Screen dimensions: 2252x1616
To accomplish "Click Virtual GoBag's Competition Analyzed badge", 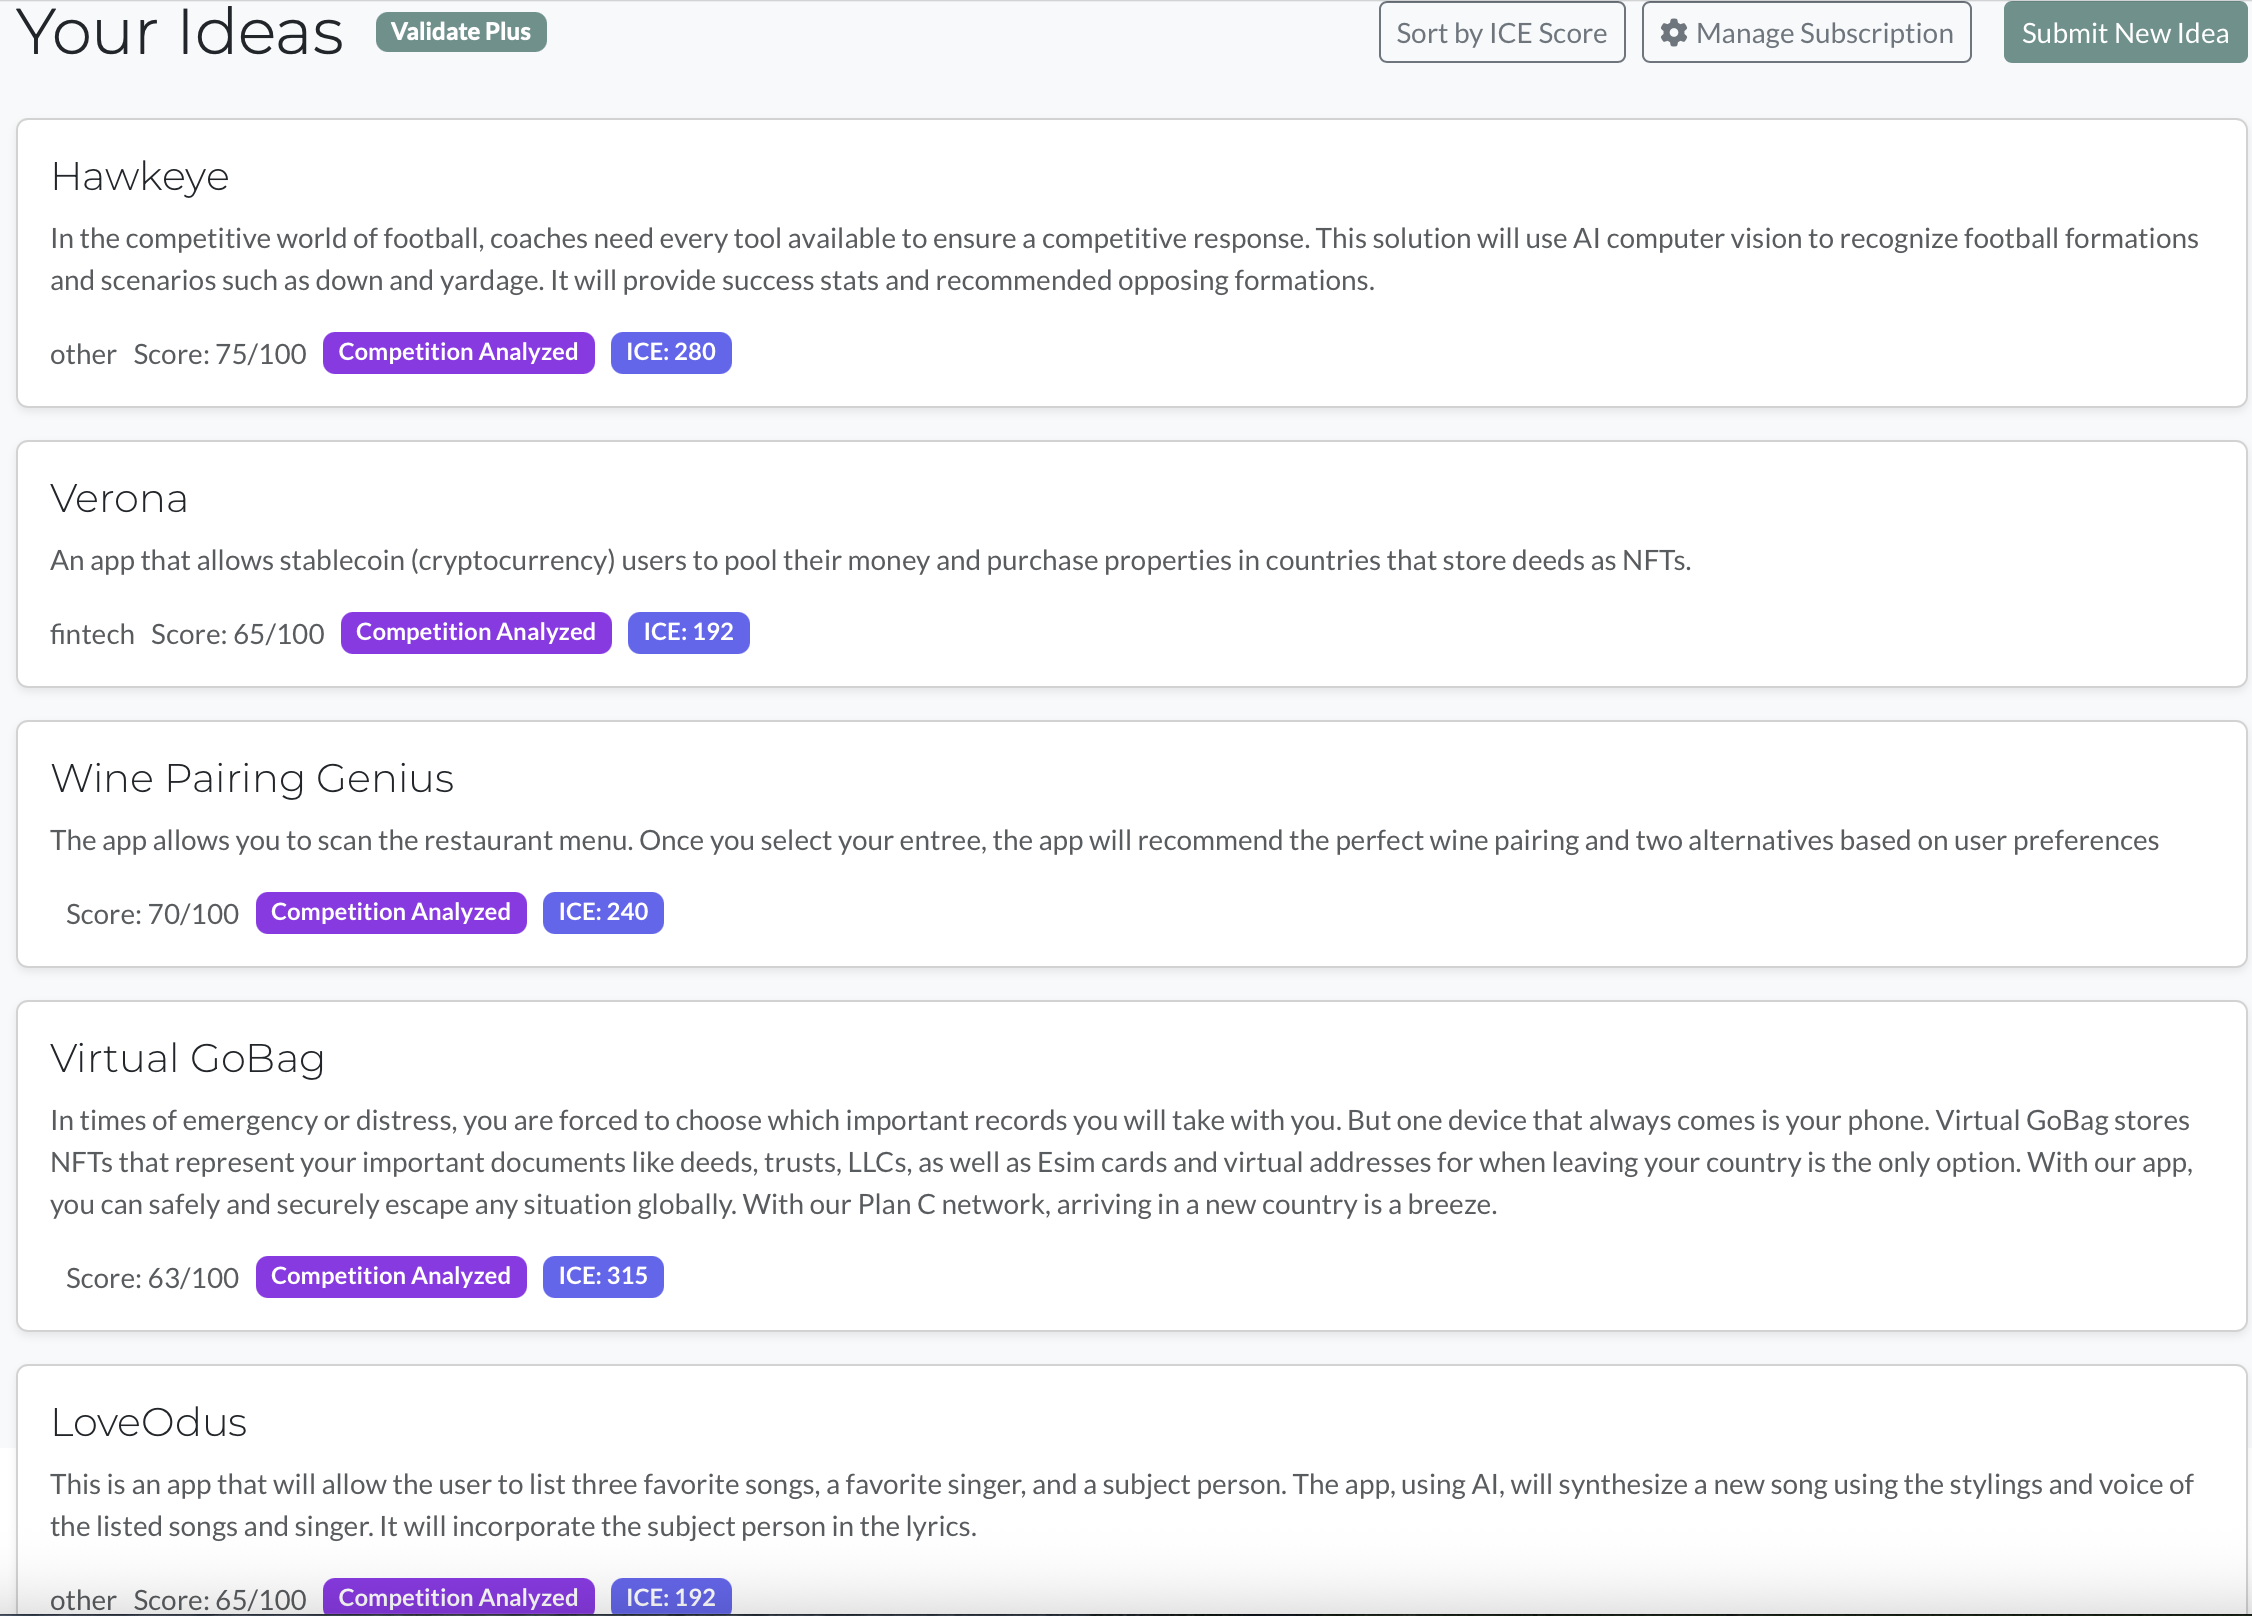I will [x=390, y=1277].
